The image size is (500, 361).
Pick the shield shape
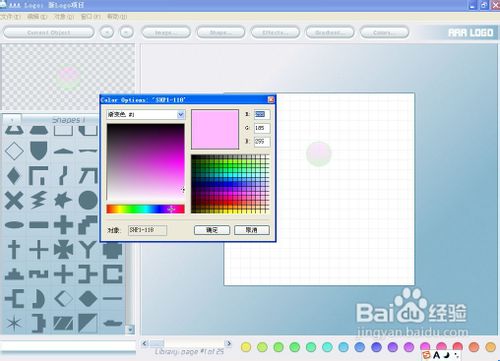coord(38,151)
